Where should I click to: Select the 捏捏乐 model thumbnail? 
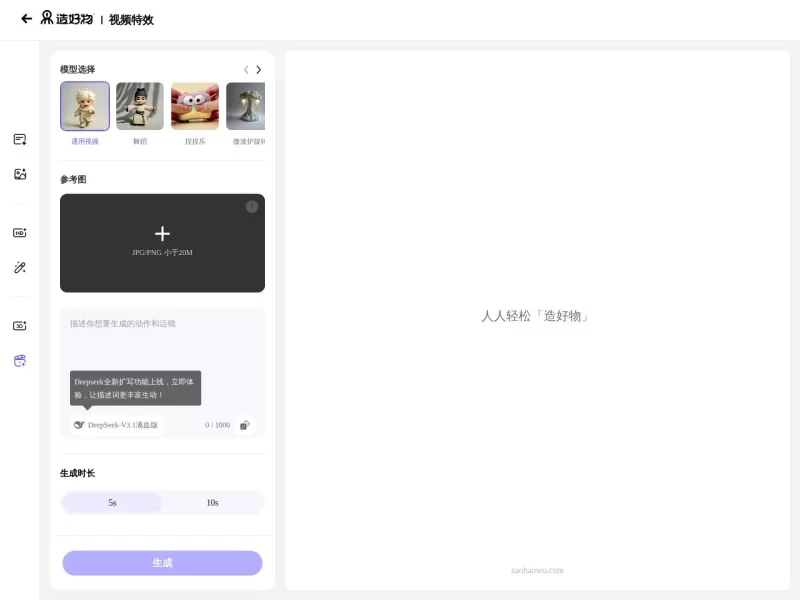[196, 105]
